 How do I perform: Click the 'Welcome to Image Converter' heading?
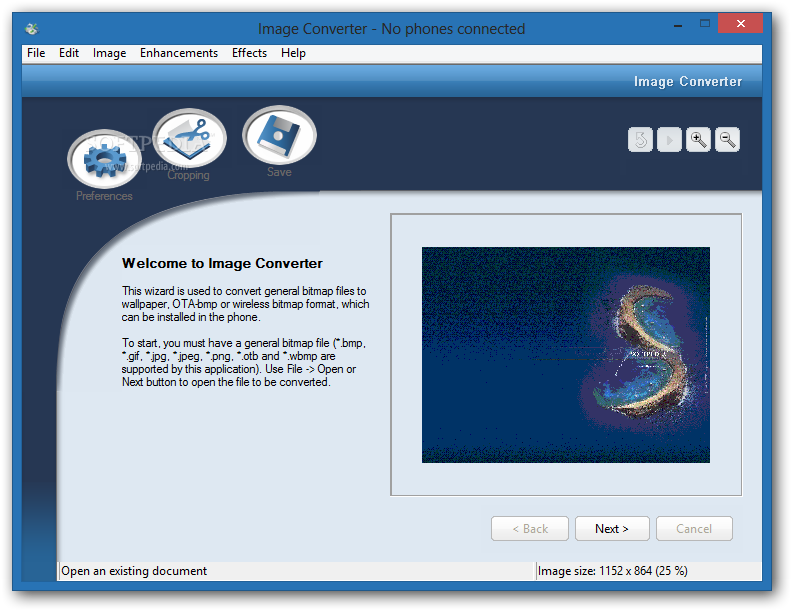tap(222, 264)
